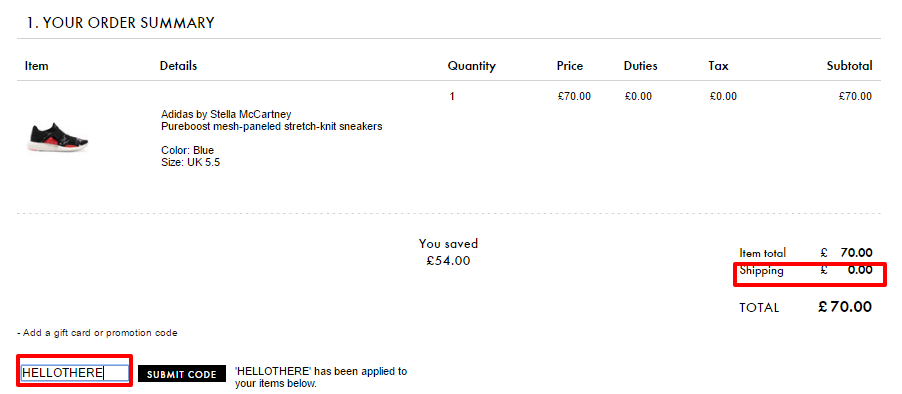Viewport: 902px width, 394px height.
Task: Click the Price column header
Action: pyautogui.click(x=570, y=66)
